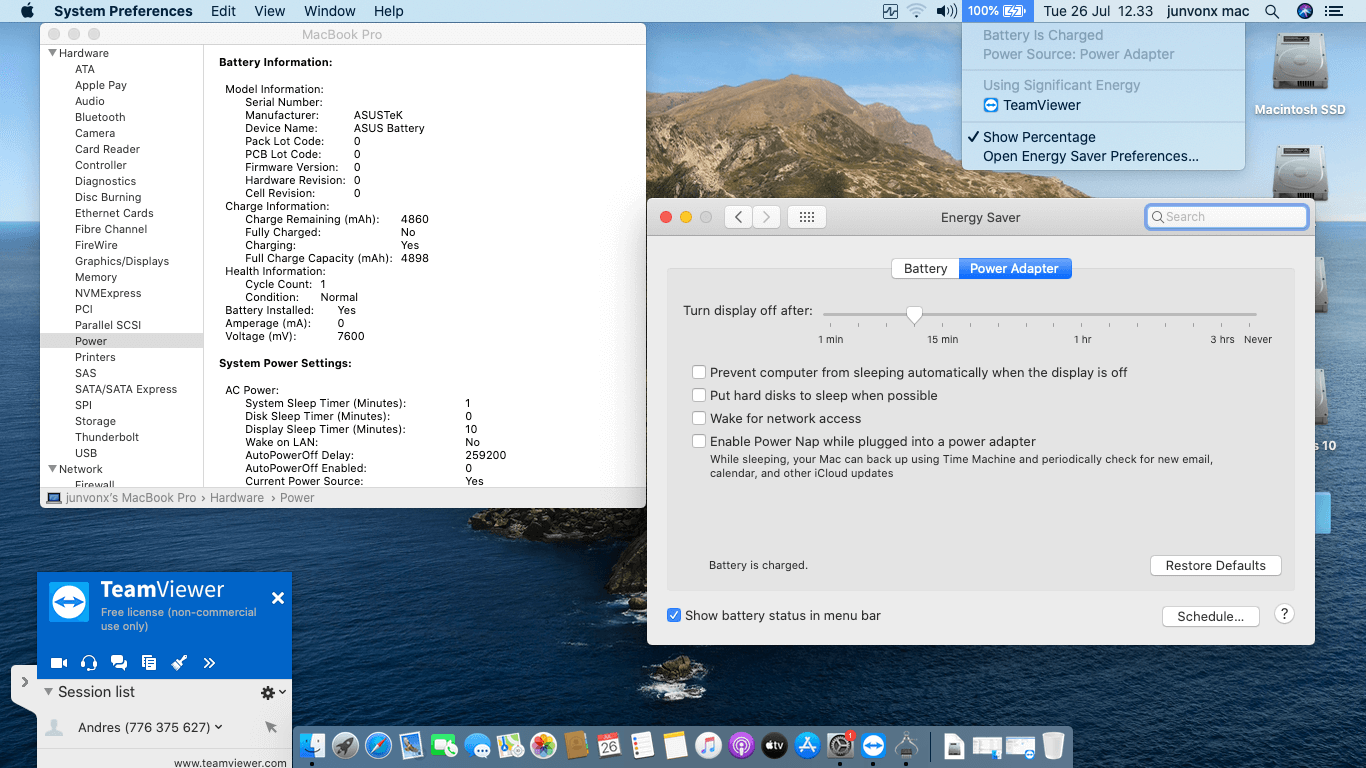The height and width of the screenshot is (768, 1366).
Task: Click the Turn display off after slider knob
Action: [914, 315]
